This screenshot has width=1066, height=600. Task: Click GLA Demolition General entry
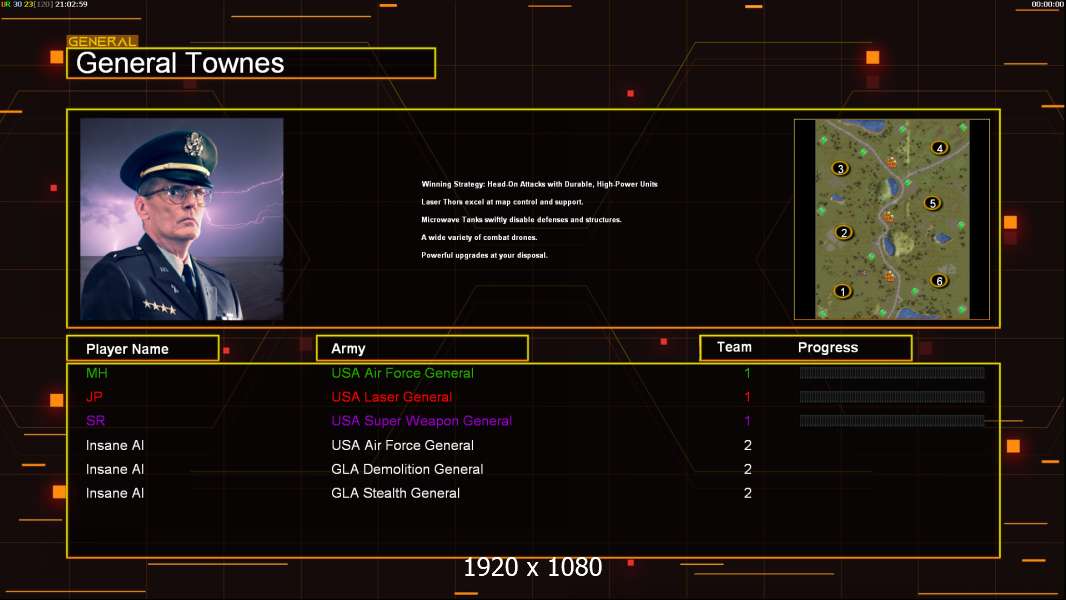coord(407,469)
